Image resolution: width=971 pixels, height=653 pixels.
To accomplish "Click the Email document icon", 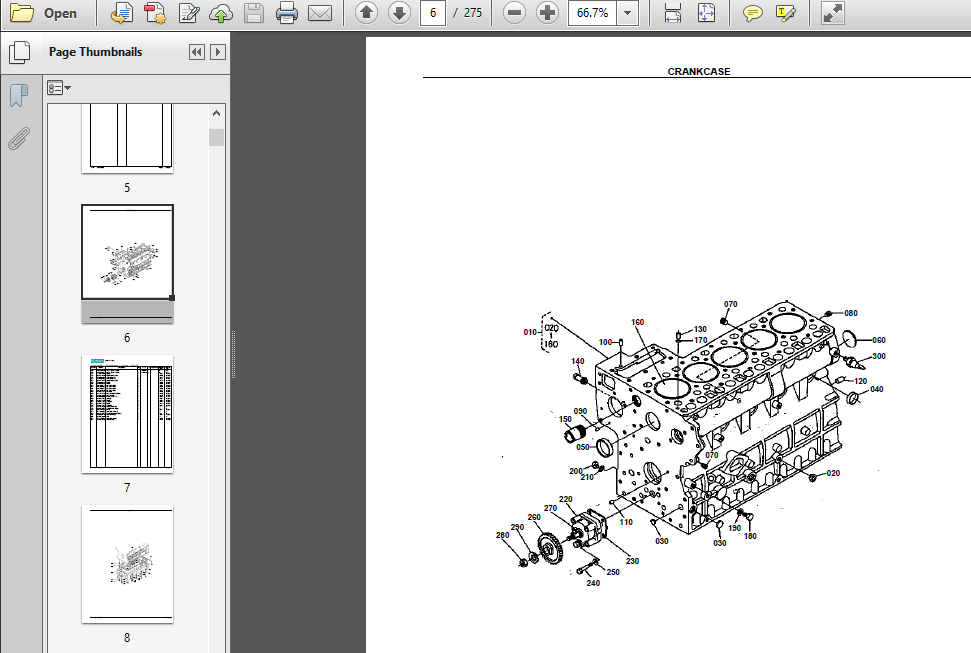I will point(320,14).
